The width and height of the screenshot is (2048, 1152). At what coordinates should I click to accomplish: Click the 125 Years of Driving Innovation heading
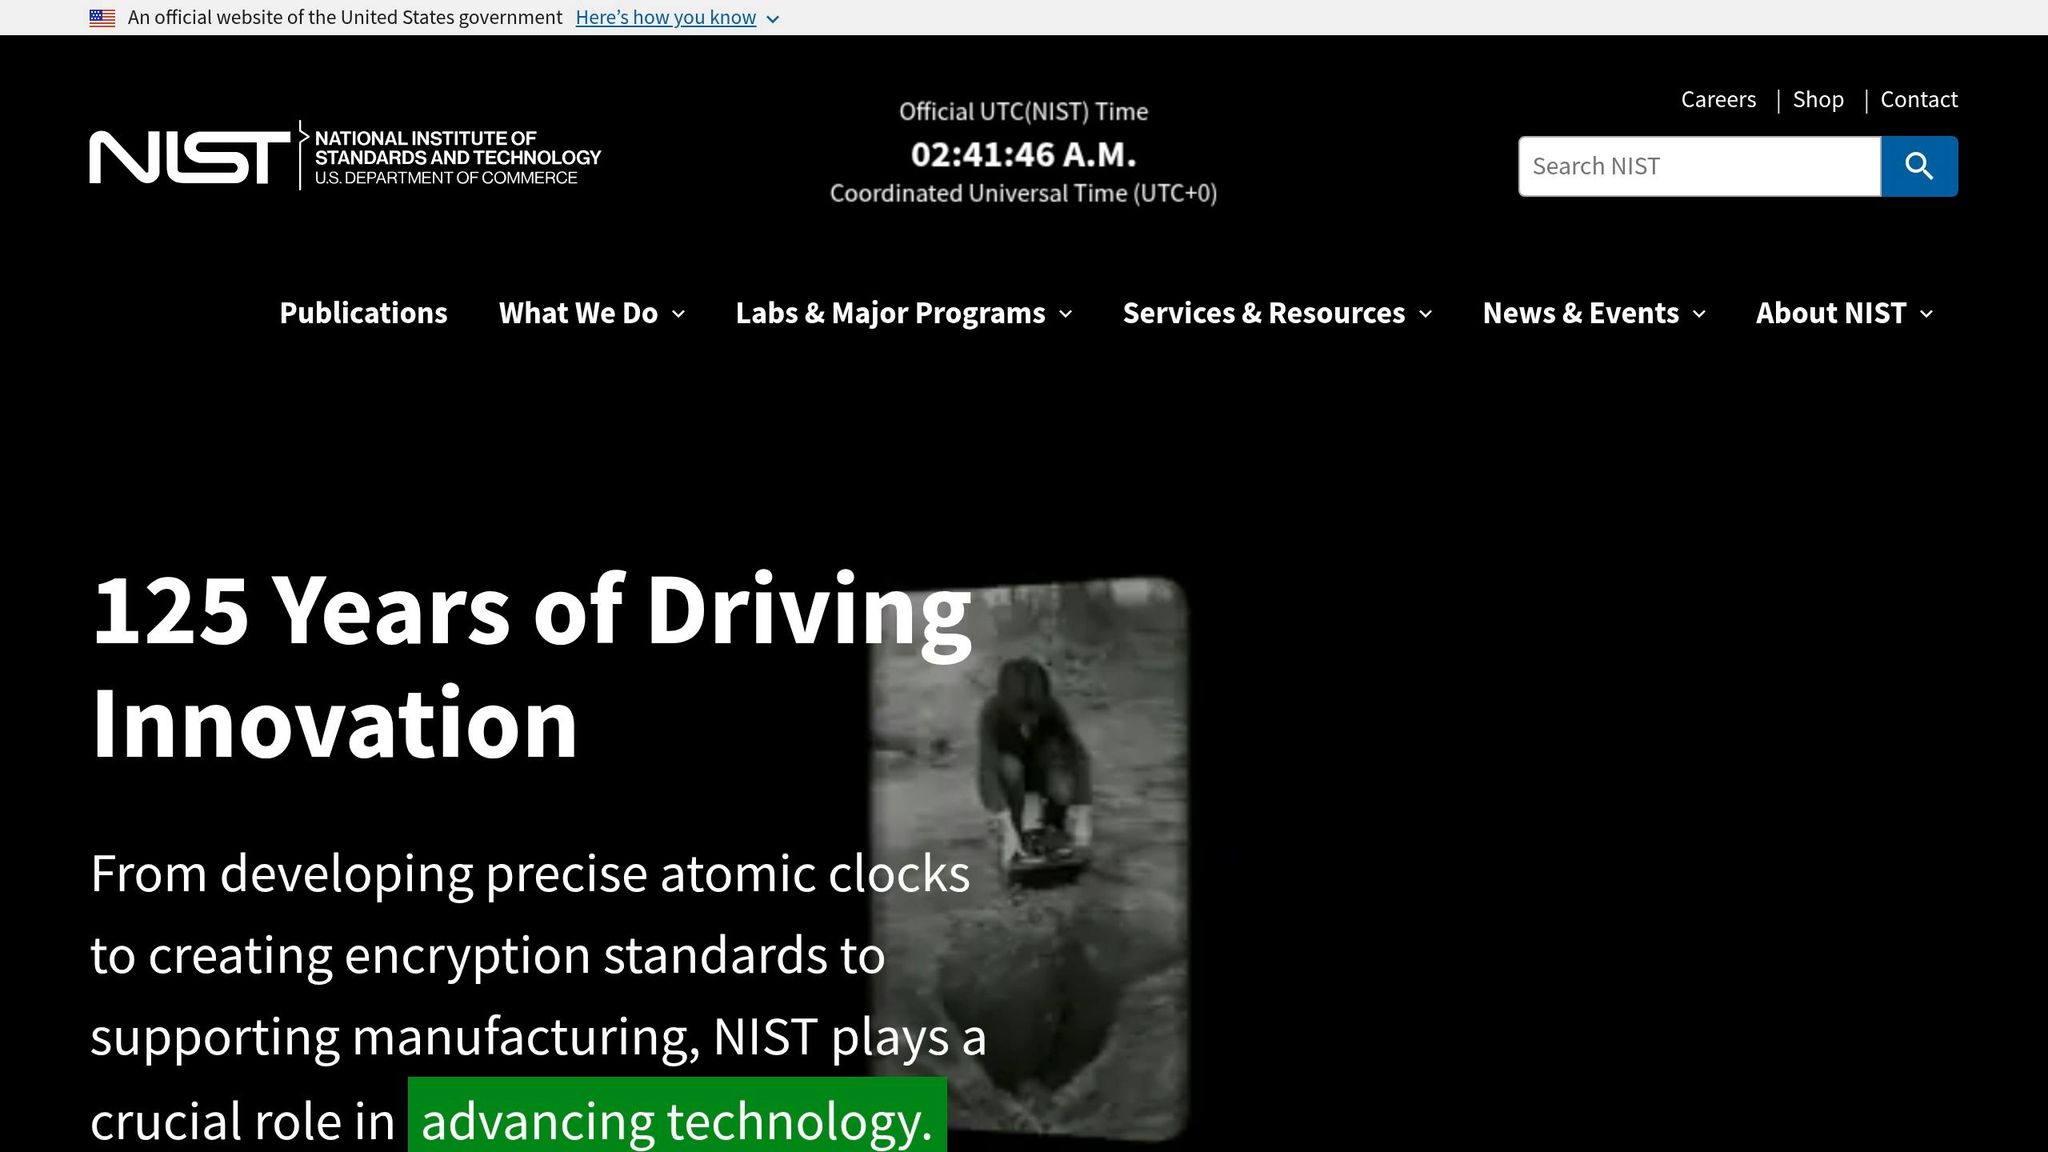pyautogui.click(x=531, y=667)
